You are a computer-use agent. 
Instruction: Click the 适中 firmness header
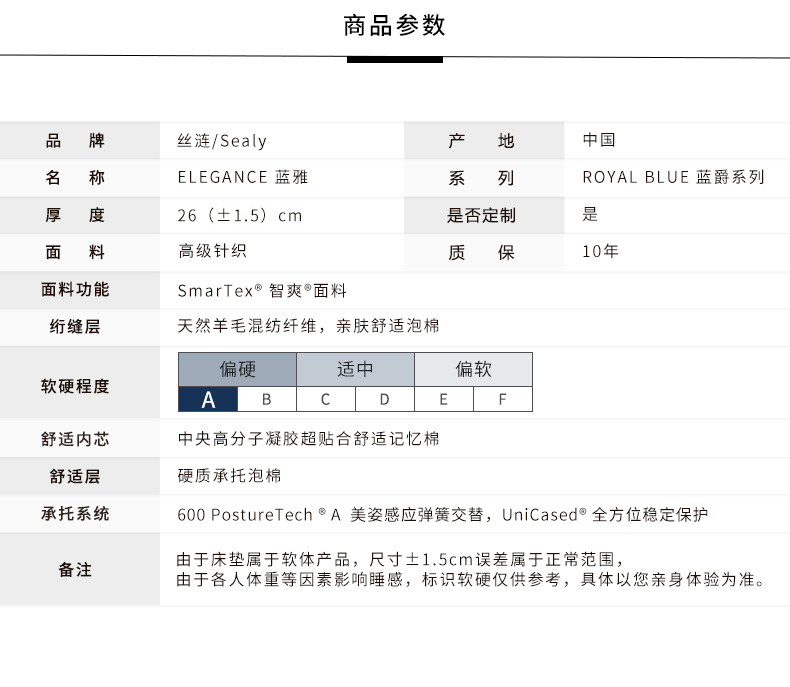(356, 369)
